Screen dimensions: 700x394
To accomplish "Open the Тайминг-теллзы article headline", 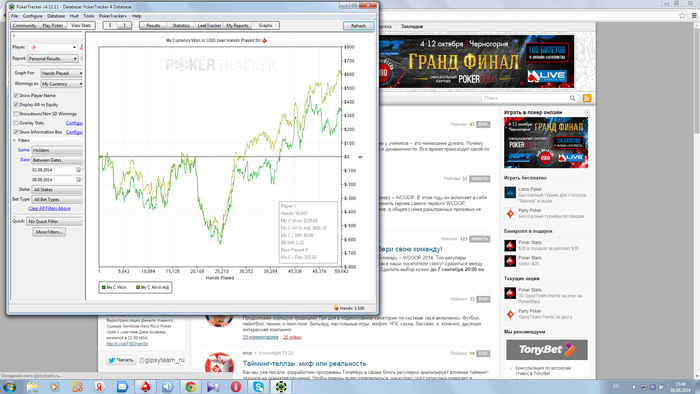I will click(304, 364).
